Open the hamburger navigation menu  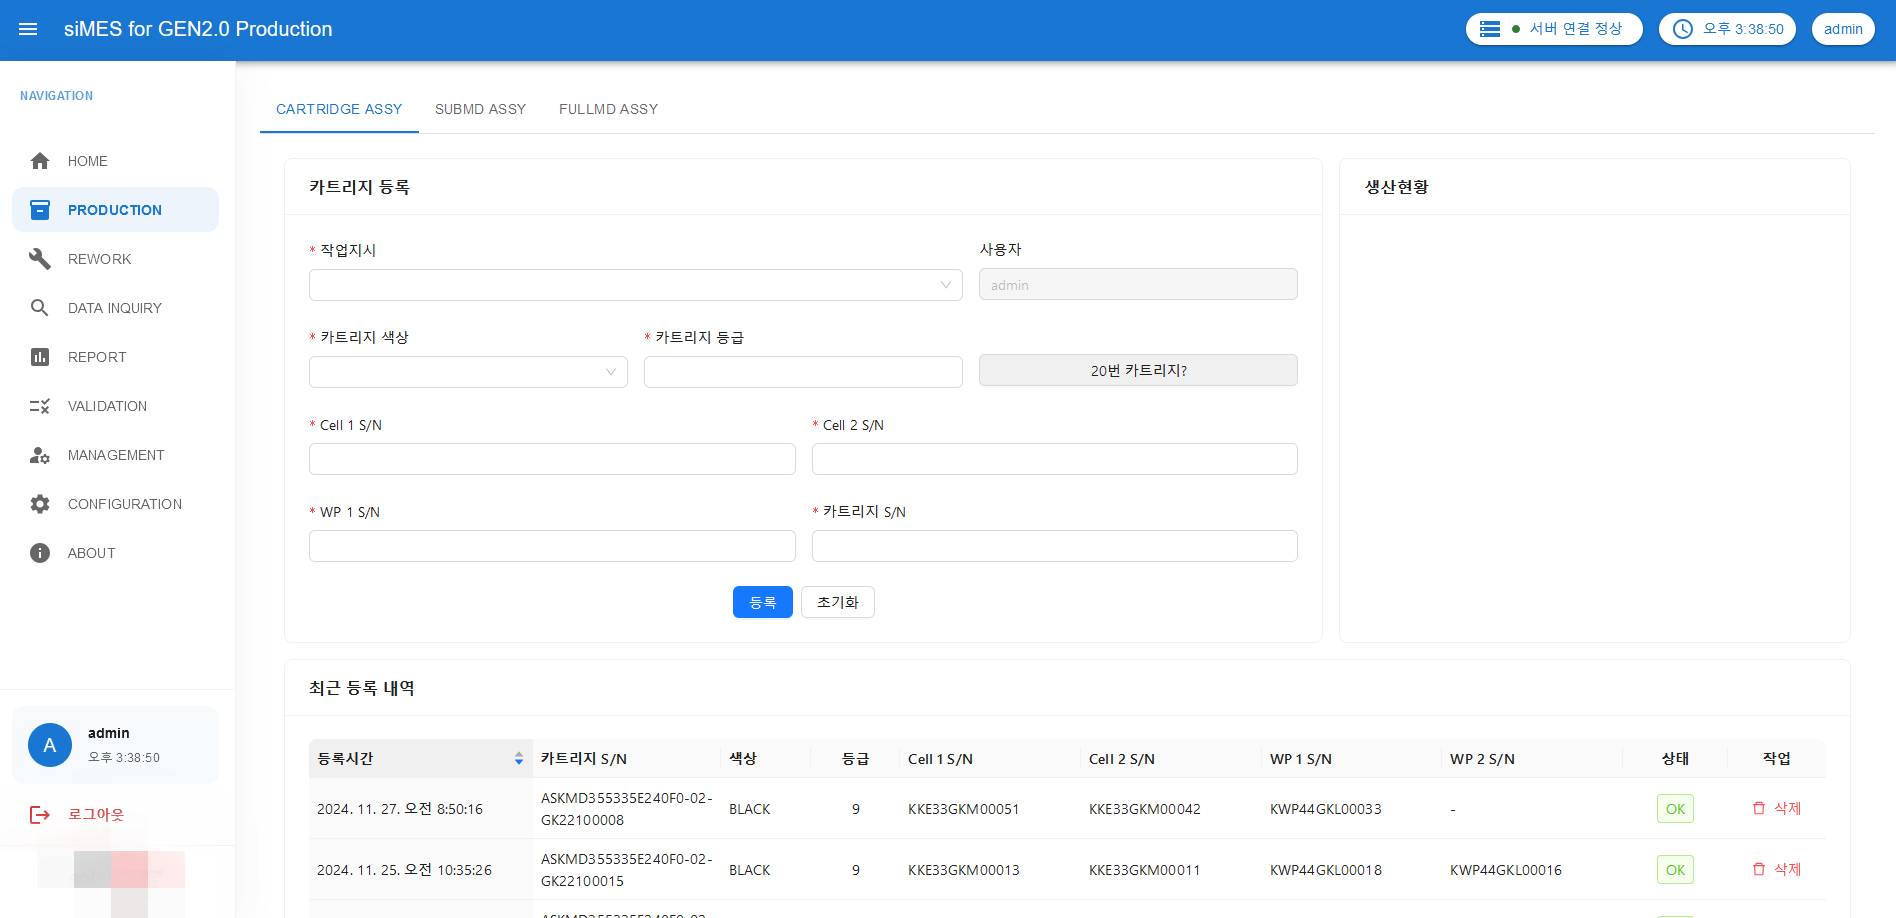[28, 29]
